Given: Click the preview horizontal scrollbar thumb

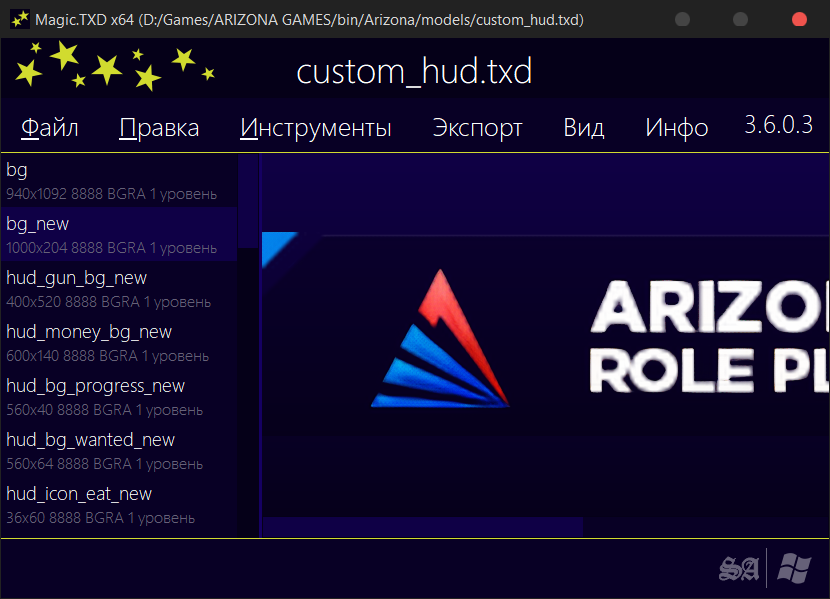Looking at the screenshot, I should 422,527.
